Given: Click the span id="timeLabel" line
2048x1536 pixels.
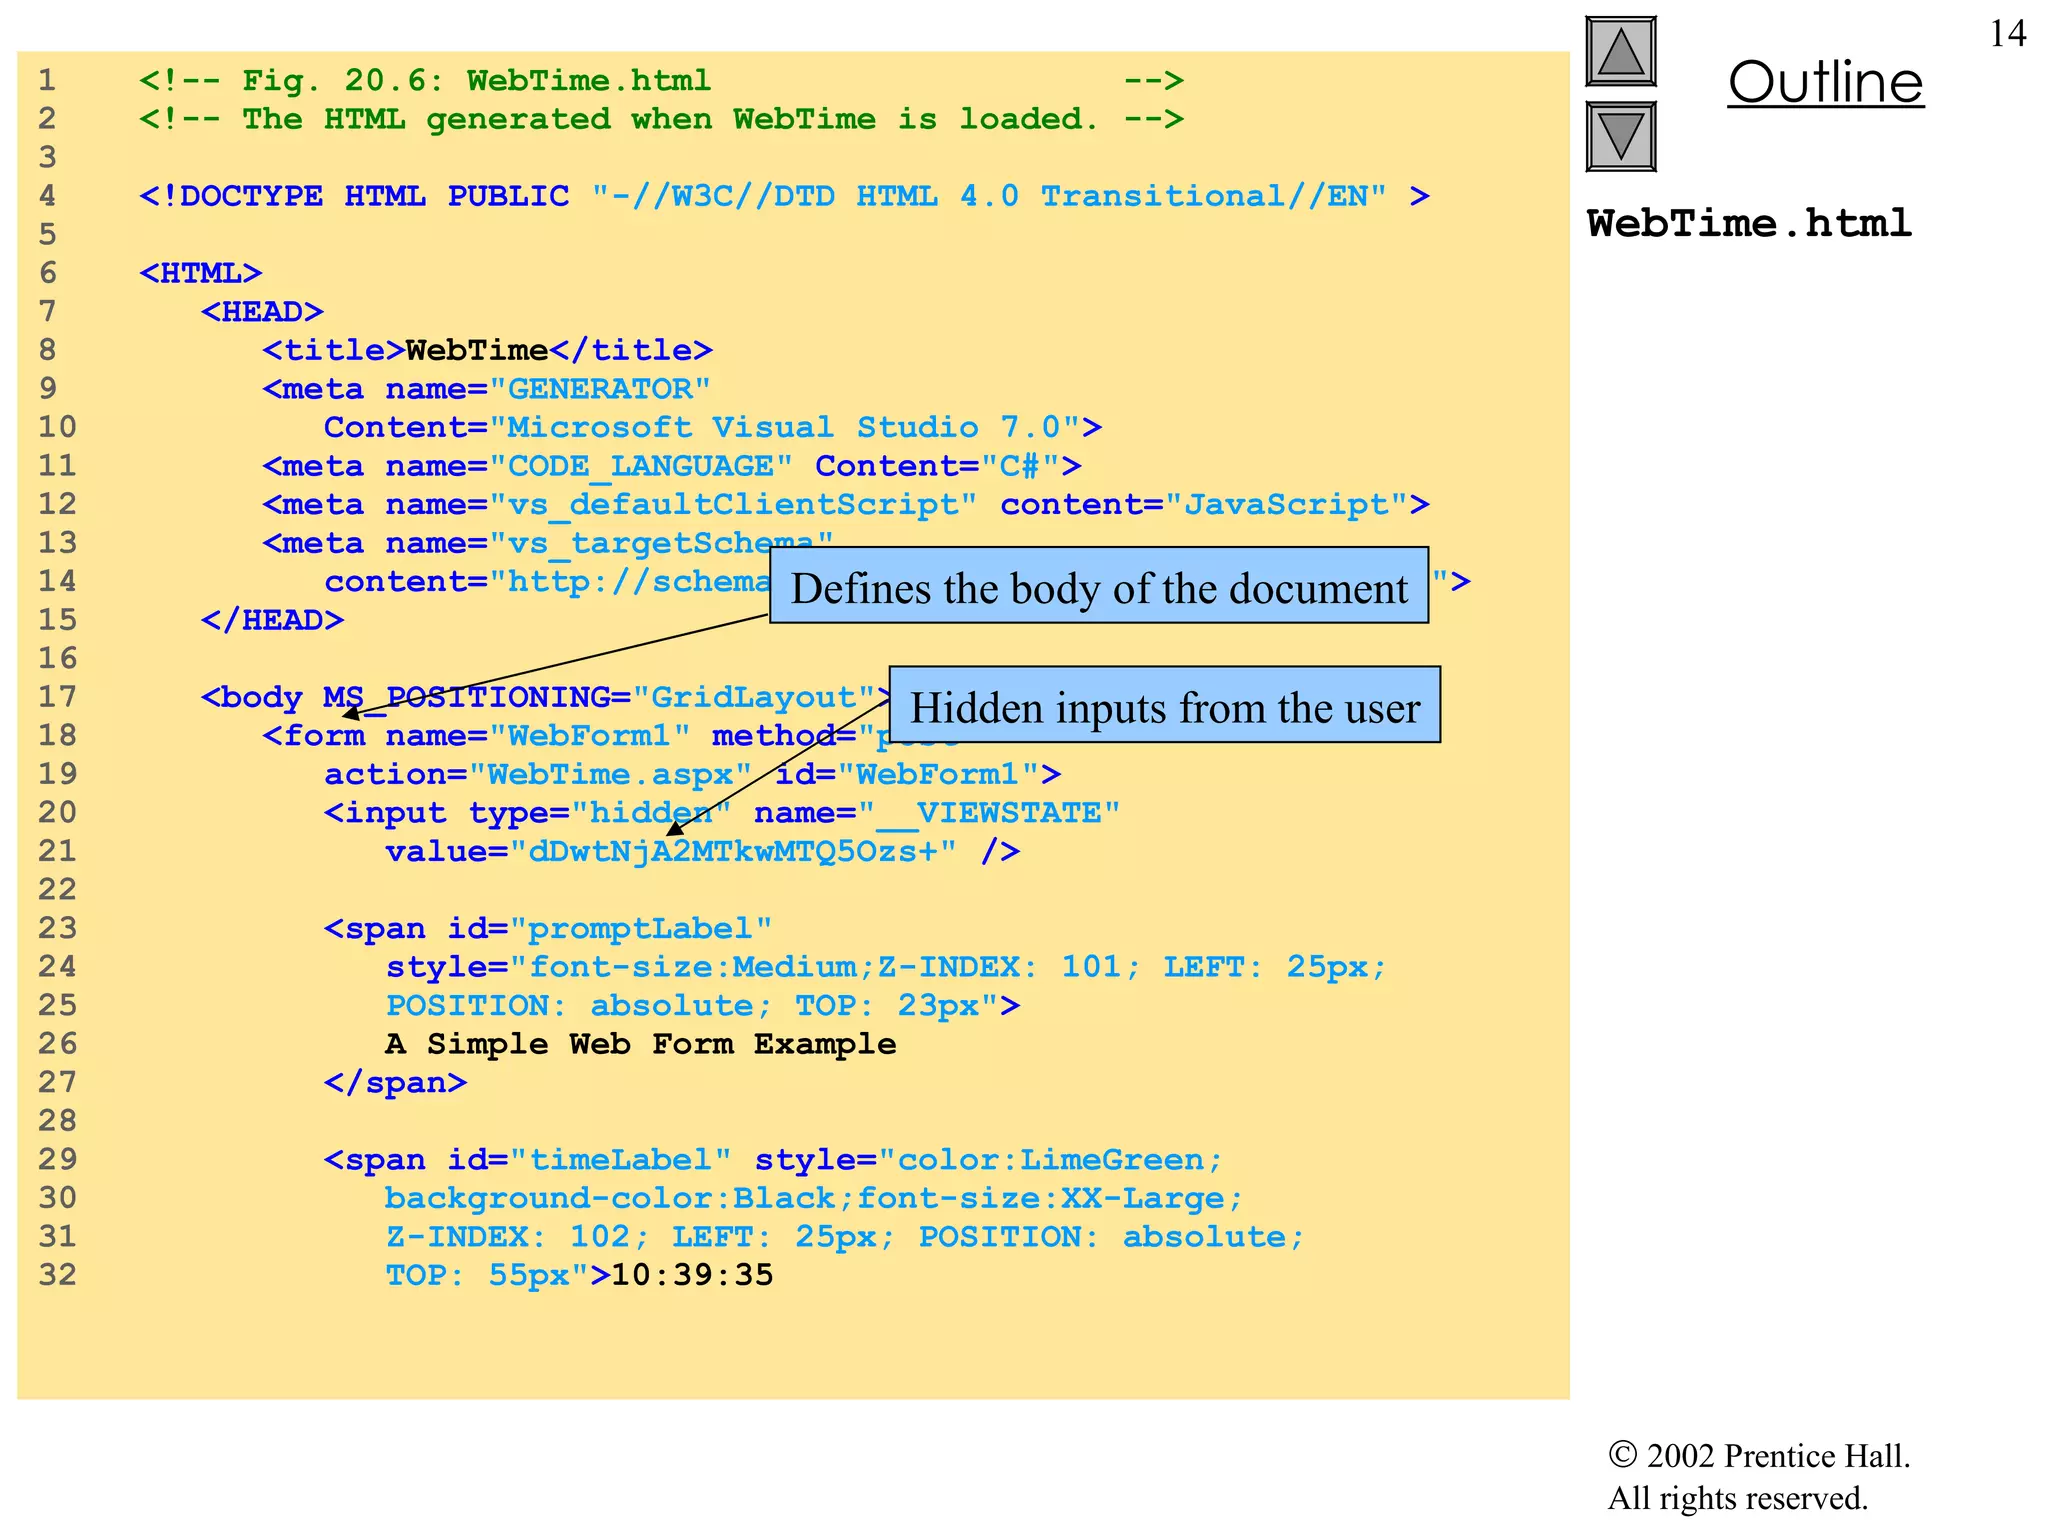Looking at the screenshot, I should point(773,1160).
